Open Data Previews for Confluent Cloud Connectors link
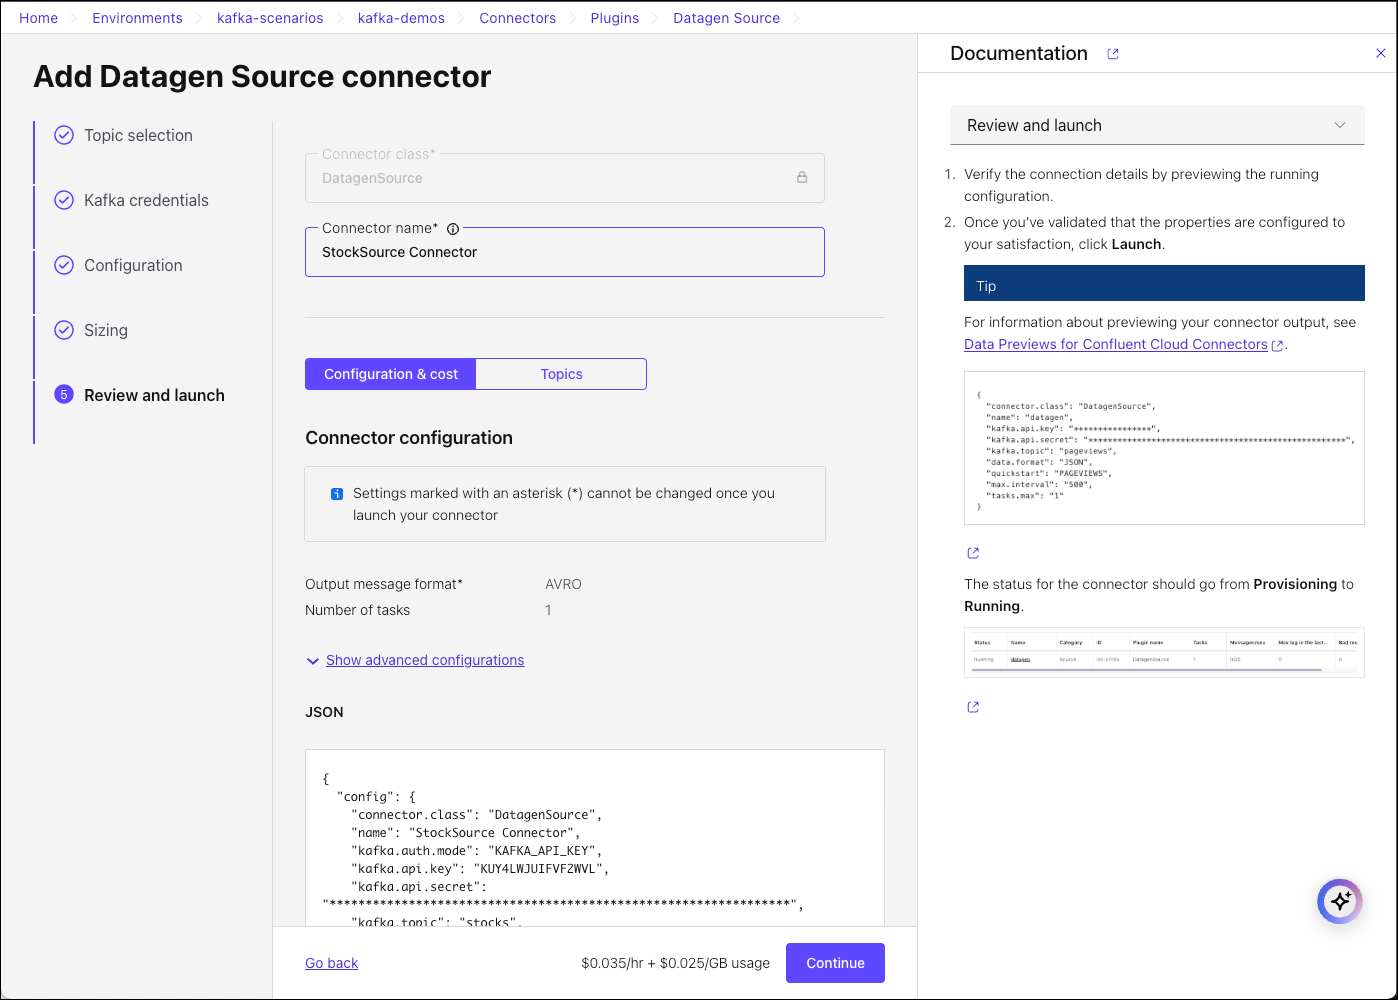The width and height of the screenshot is (1398, 1000). click(x=1115, y=344)
